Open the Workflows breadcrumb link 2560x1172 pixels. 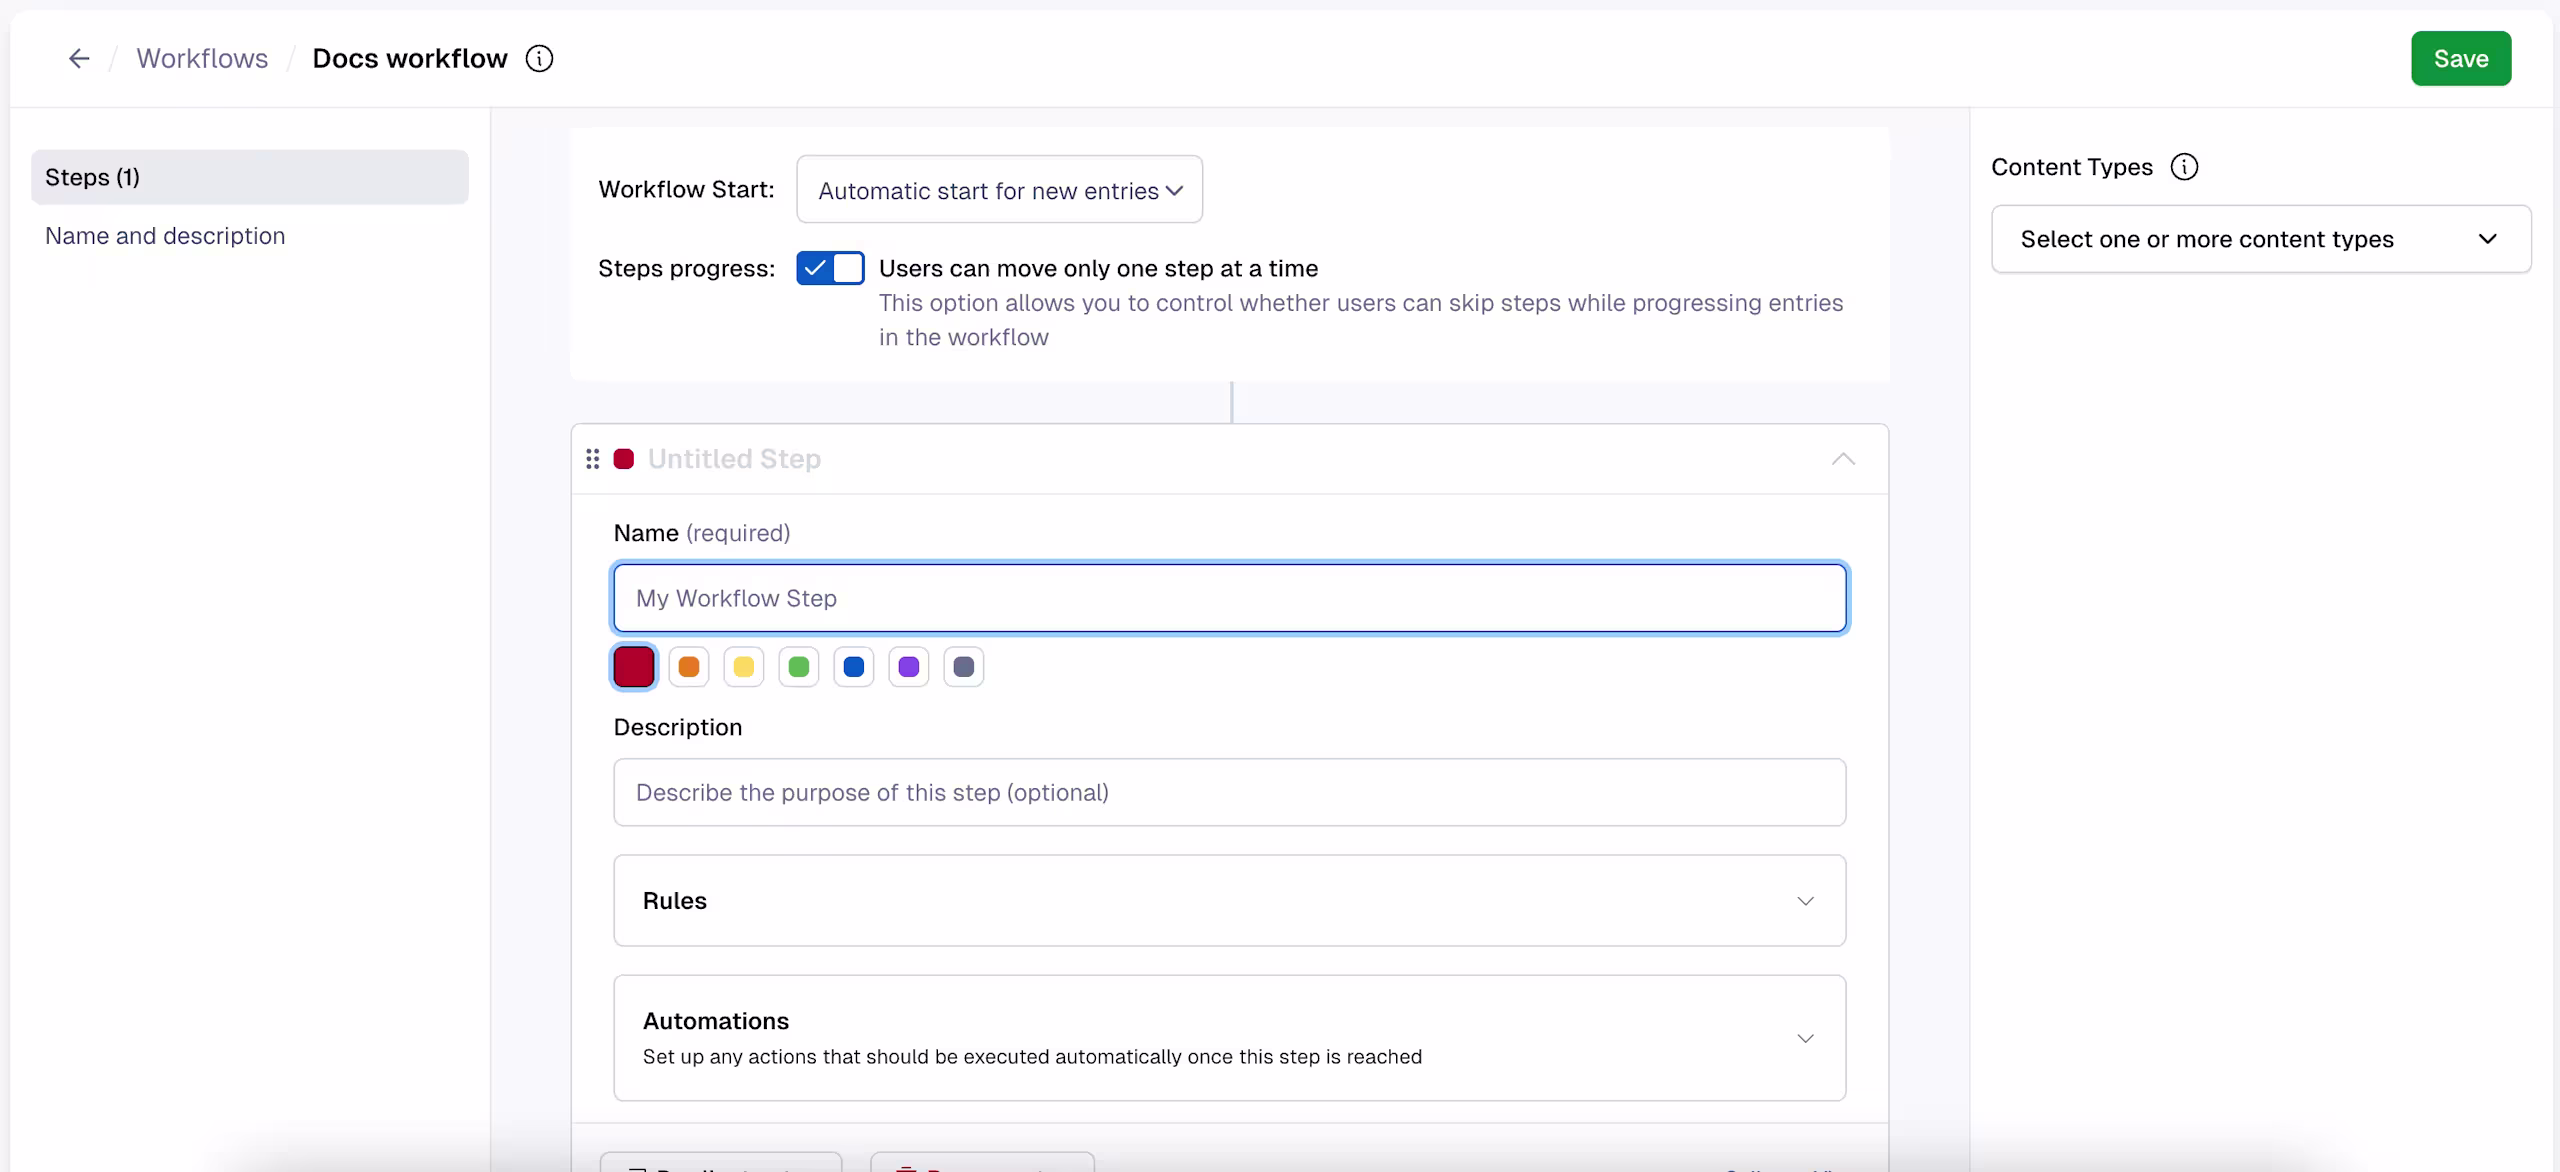click(202, 59)
